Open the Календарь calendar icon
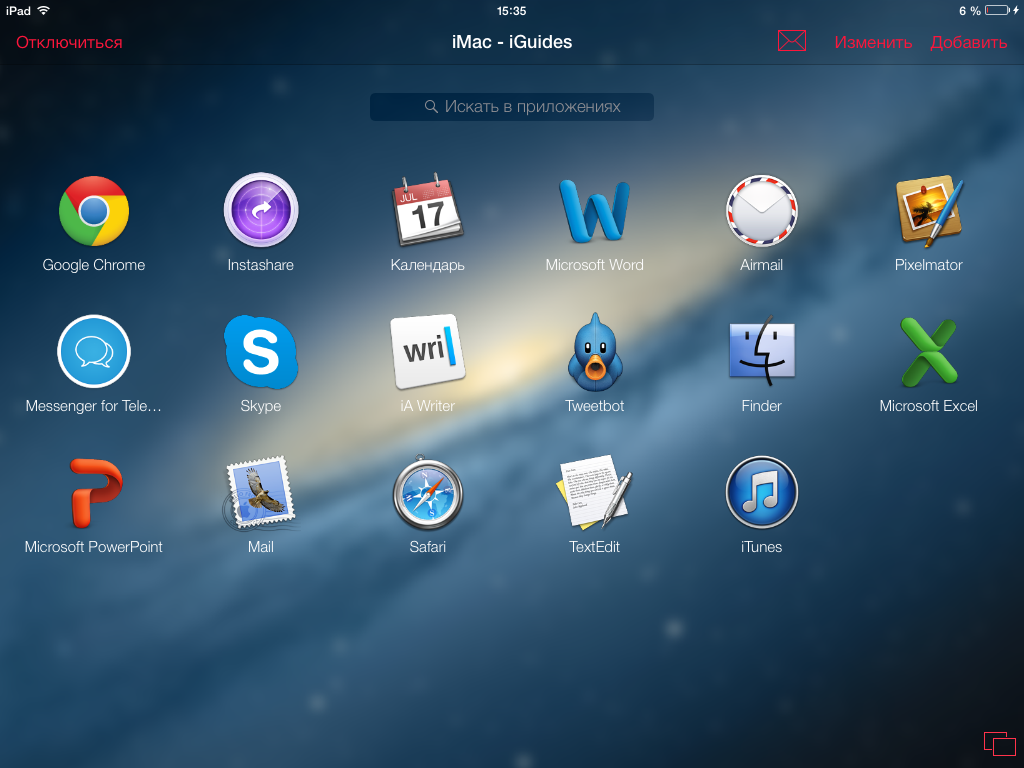The image size is (1024, 768). pos(427,209)
